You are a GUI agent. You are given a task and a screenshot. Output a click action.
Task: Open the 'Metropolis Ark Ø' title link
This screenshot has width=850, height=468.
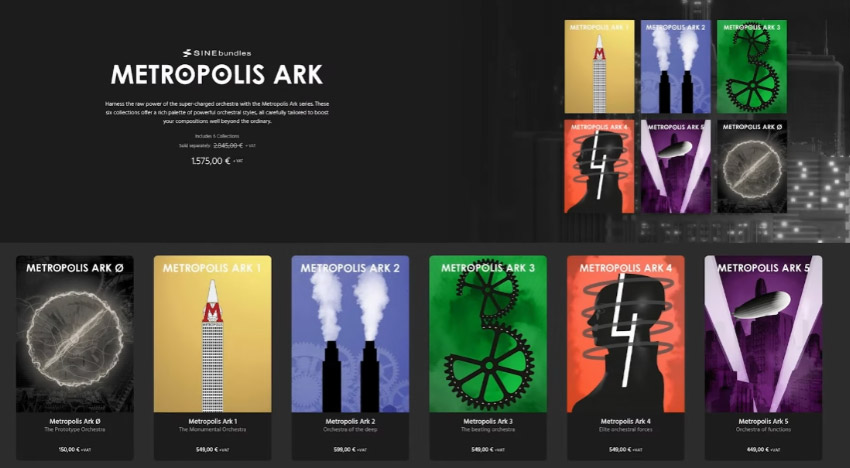(75, 421)
